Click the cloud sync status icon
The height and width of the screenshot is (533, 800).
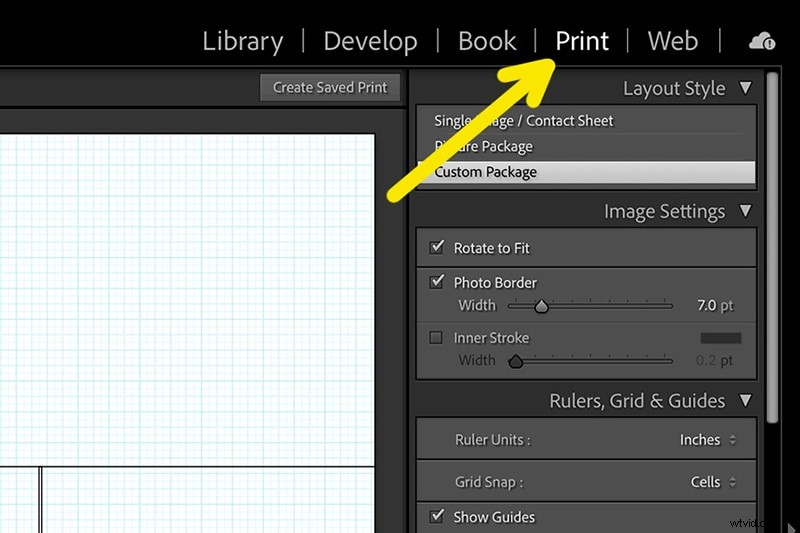[762, 41]
